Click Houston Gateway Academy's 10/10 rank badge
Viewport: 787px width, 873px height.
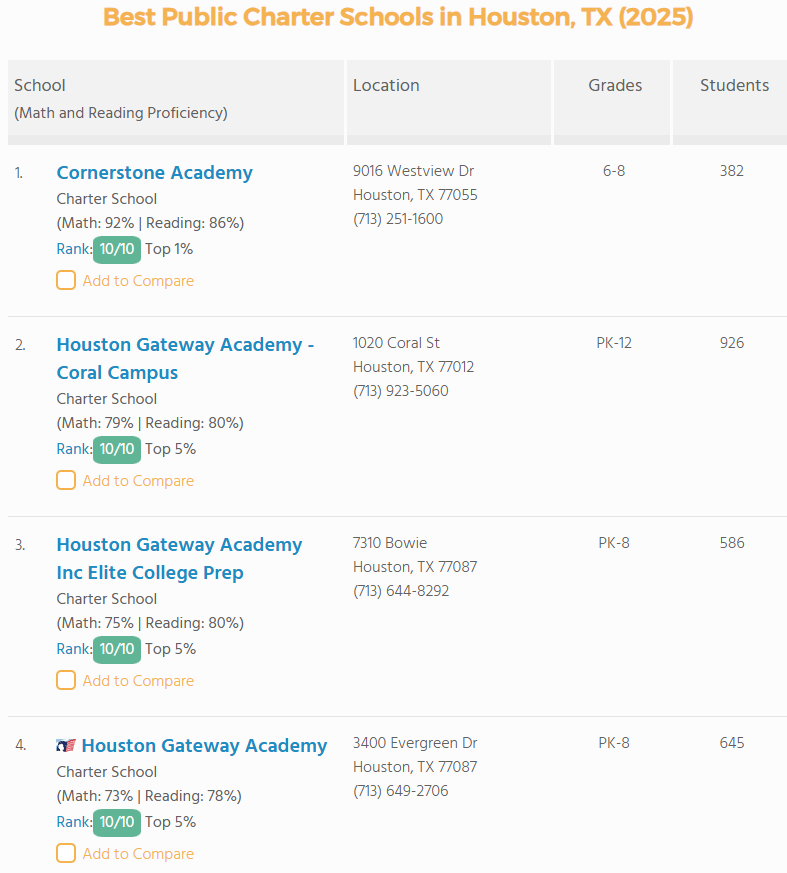(116, 821)
